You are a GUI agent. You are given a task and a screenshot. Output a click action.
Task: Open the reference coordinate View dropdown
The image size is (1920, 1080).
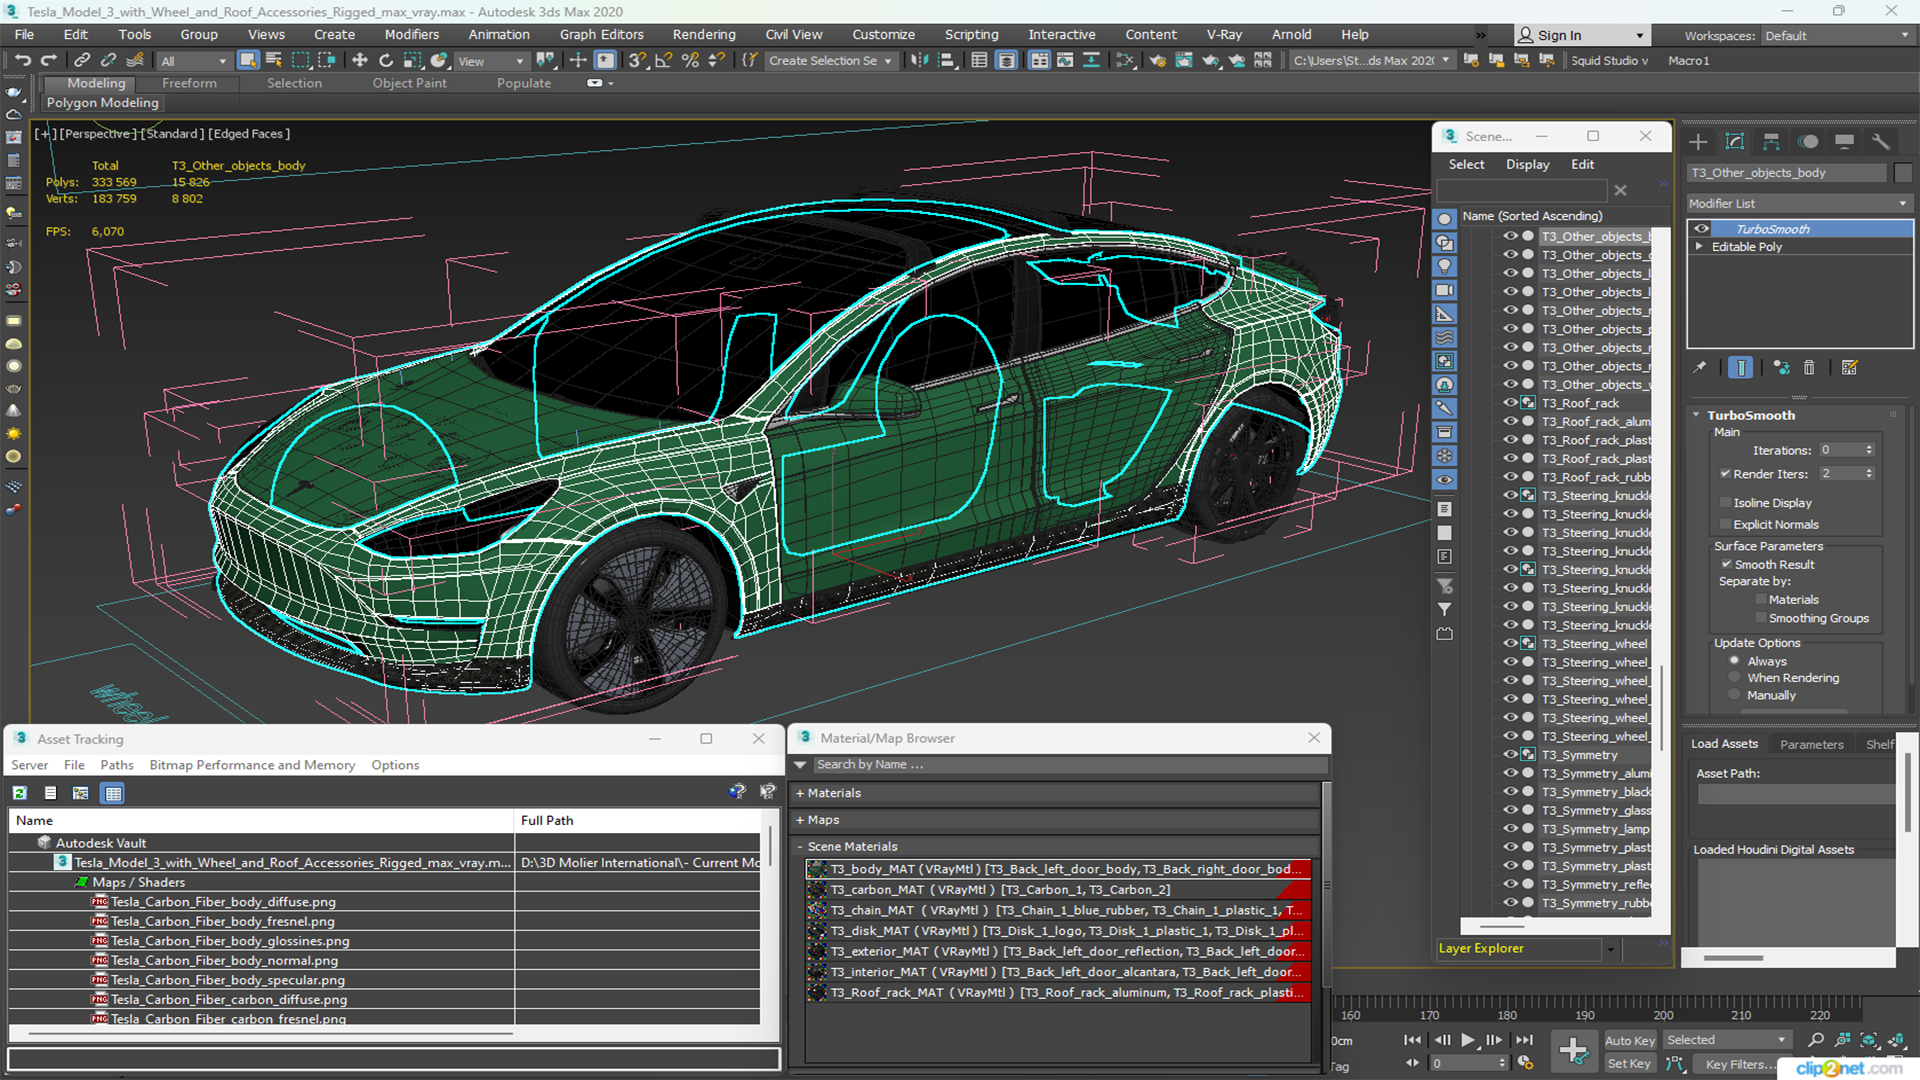tap(490, 61)
